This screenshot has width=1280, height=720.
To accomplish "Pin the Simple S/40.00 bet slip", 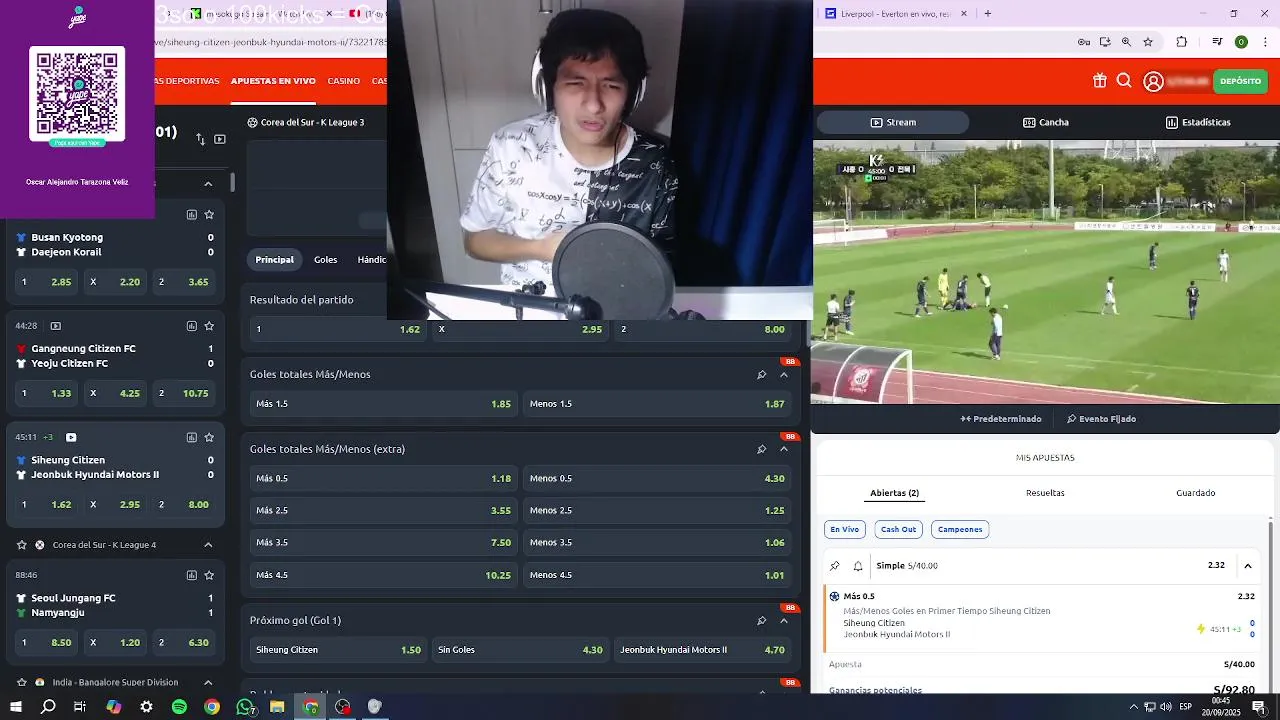I will pyautogui.click(x=835, y=566).
